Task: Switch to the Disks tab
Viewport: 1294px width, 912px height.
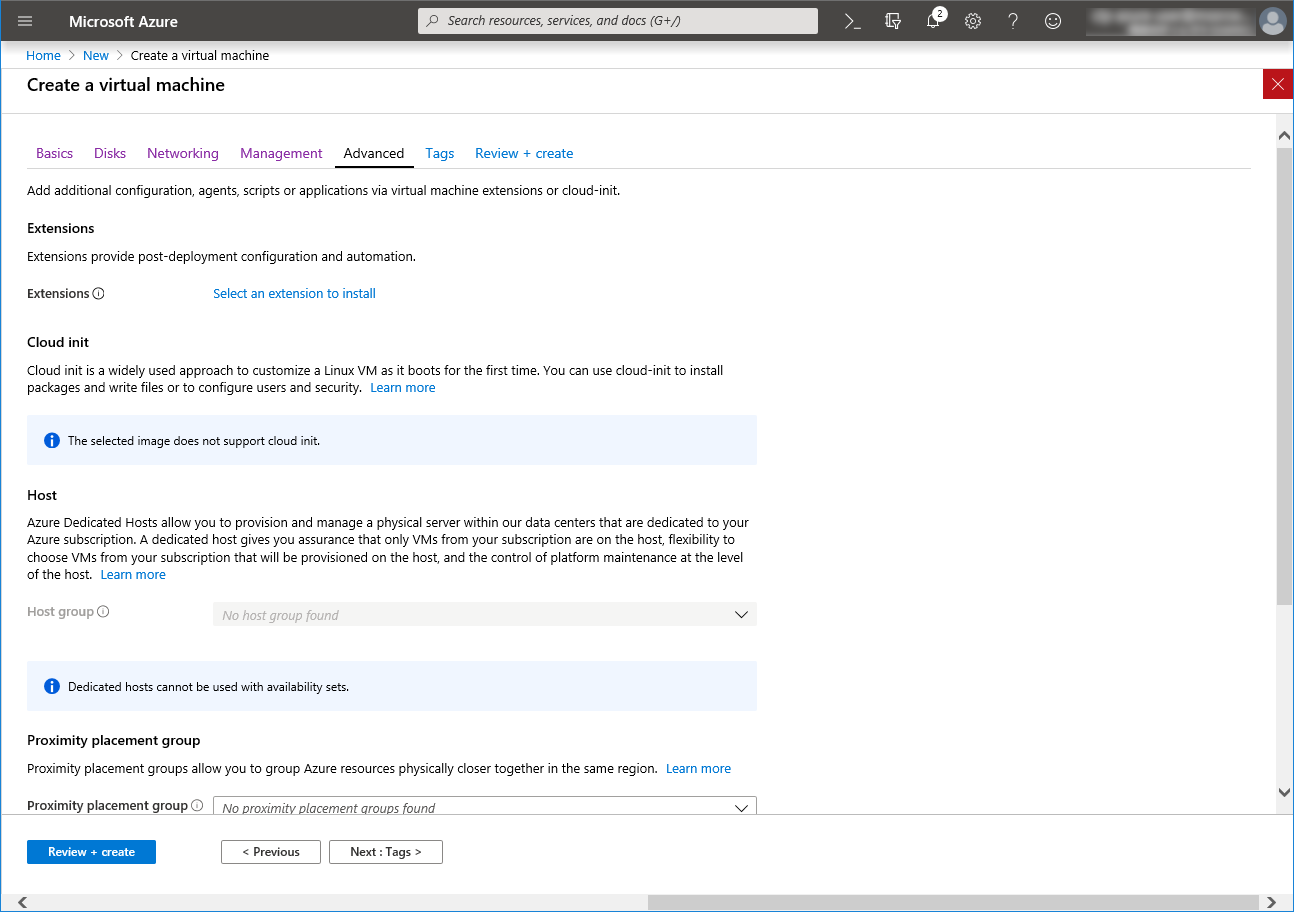Action: 110,153
